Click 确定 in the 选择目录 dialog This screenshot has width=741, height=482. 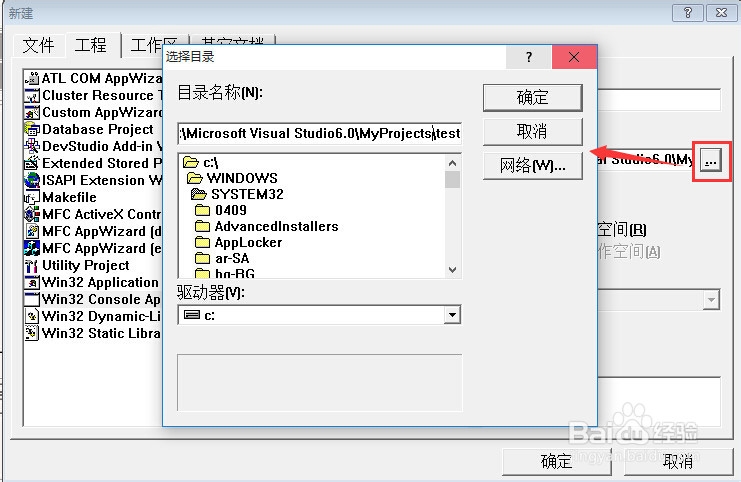point(533,98)
